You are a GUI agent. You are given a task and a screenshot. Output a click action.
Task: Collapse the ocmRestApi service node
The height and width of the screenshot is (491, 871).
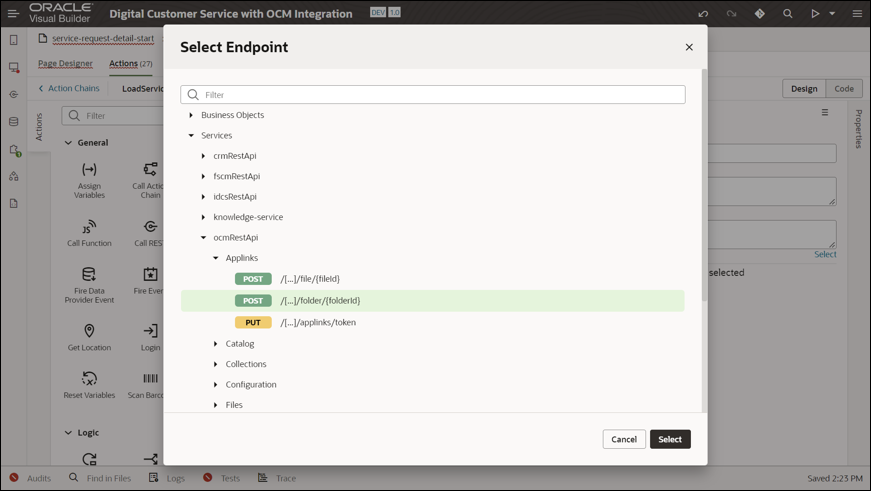pos(203,238)
